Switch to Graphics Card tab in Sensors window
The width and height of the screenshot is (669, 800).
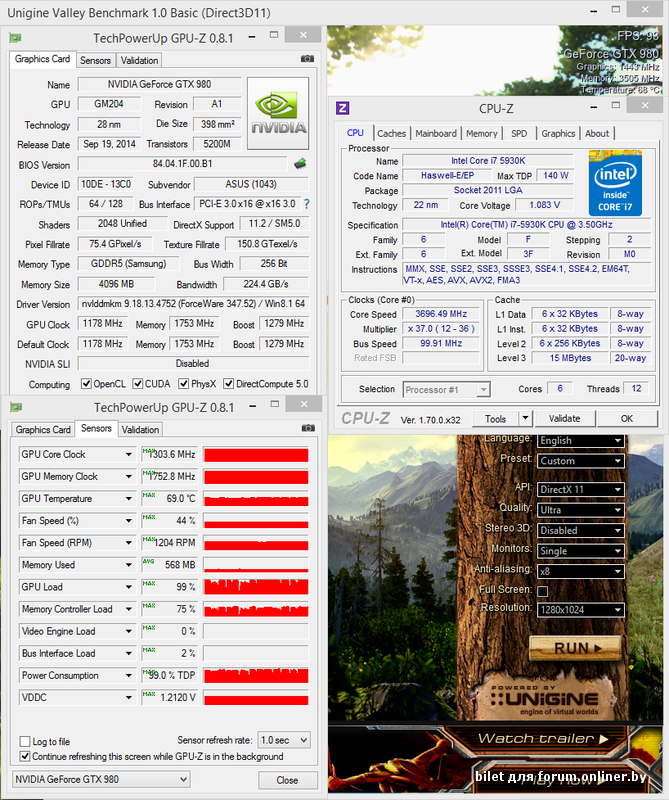coord(43,430)
